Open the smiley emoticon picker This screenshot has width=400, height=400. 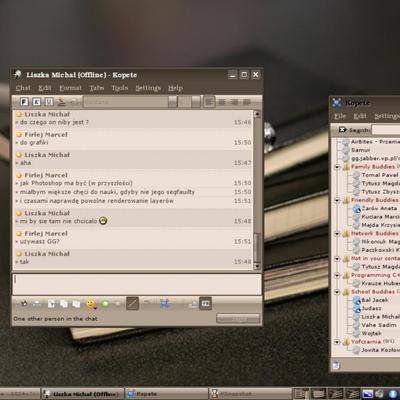coord(91,304)
